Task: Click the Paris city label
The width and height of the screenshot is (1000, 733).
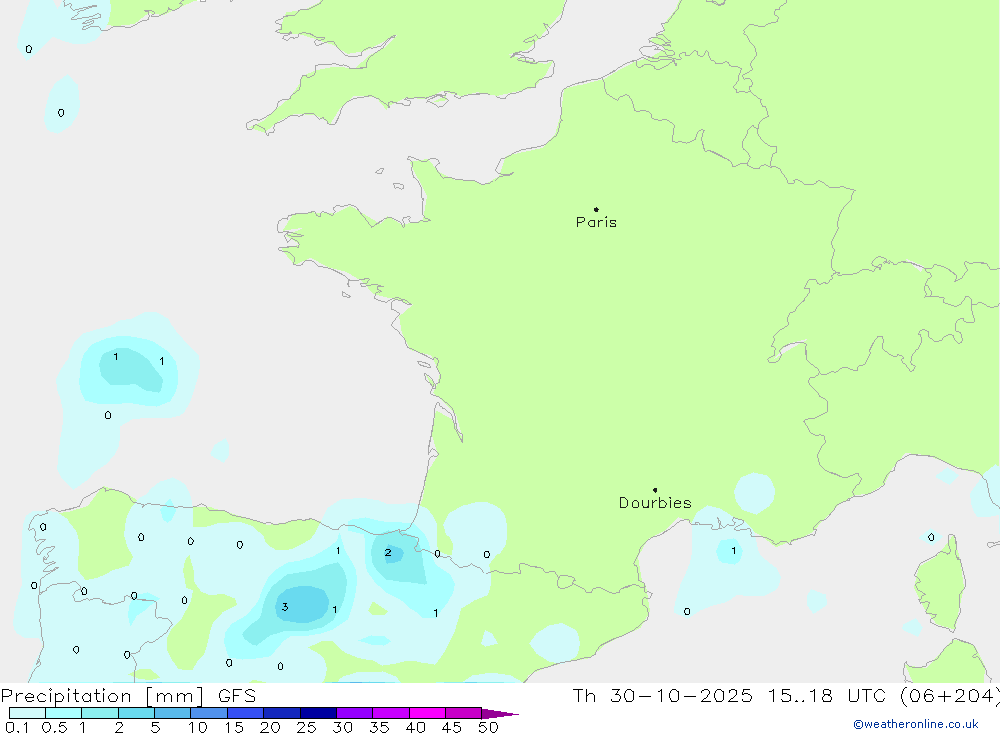Action: click(596, 222)
